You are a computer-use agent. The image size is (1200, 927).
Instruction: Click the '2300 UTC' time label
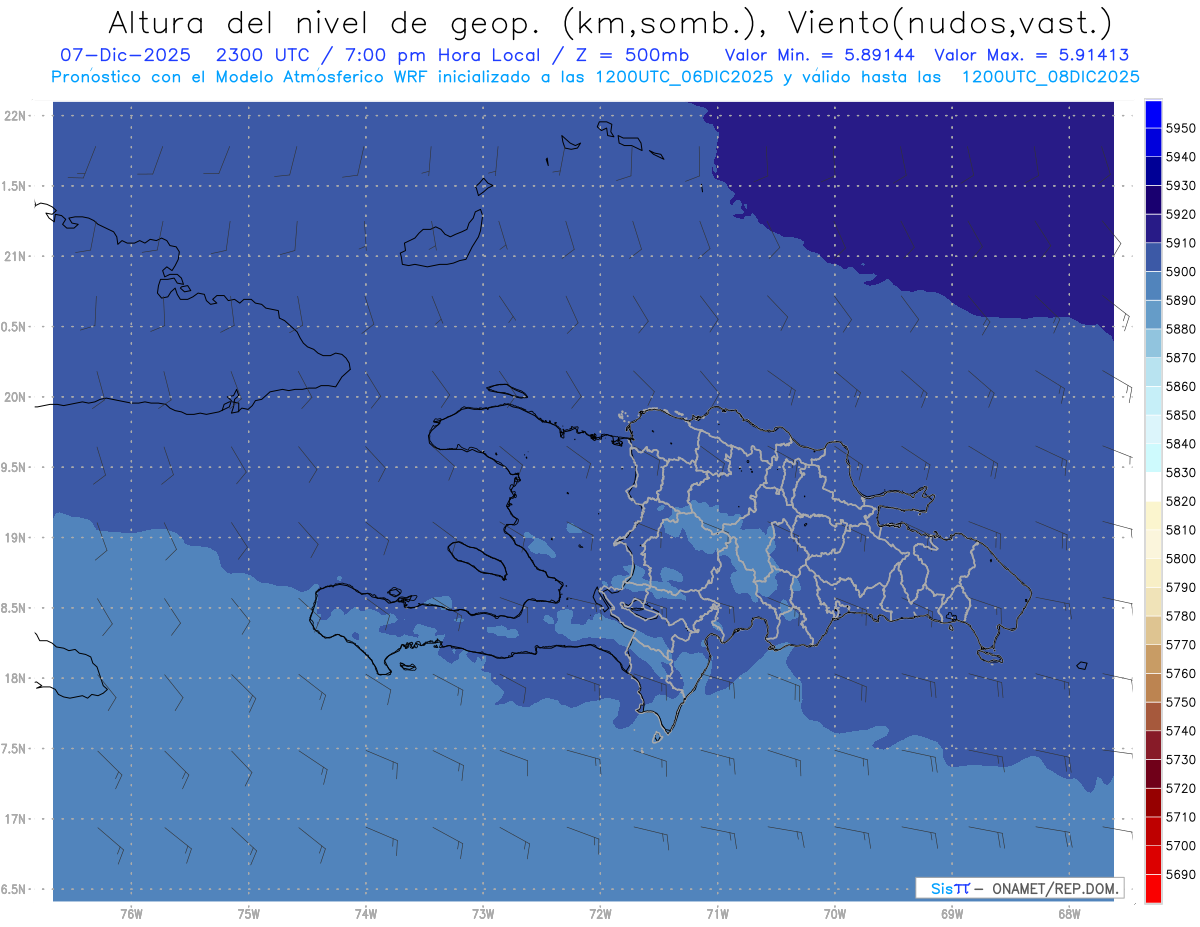(263, 55)
